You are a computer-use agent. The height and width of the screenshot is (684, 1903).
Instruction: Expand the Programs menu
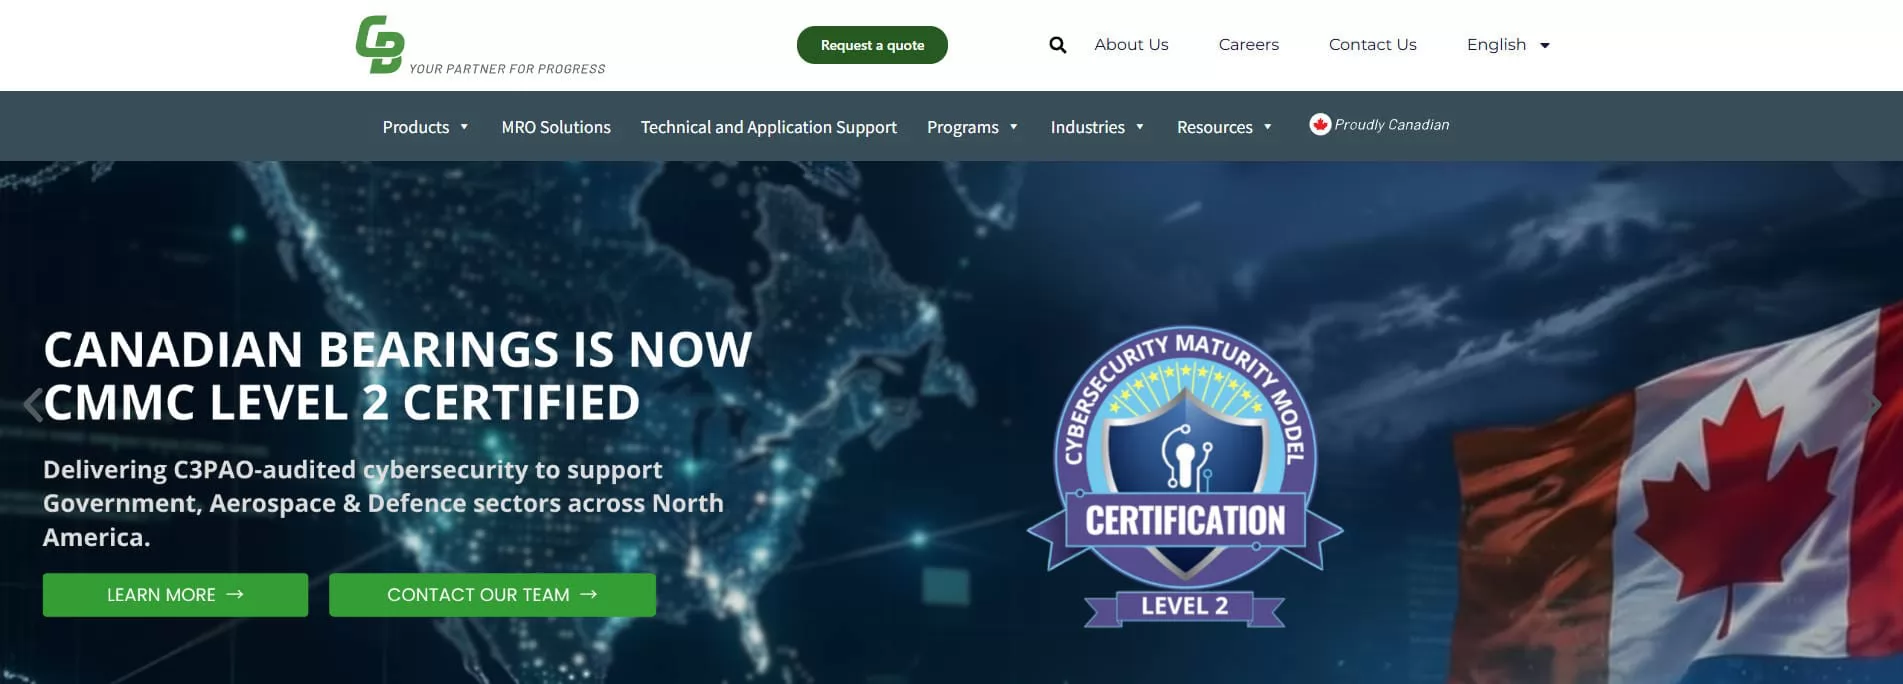point(972,127)
